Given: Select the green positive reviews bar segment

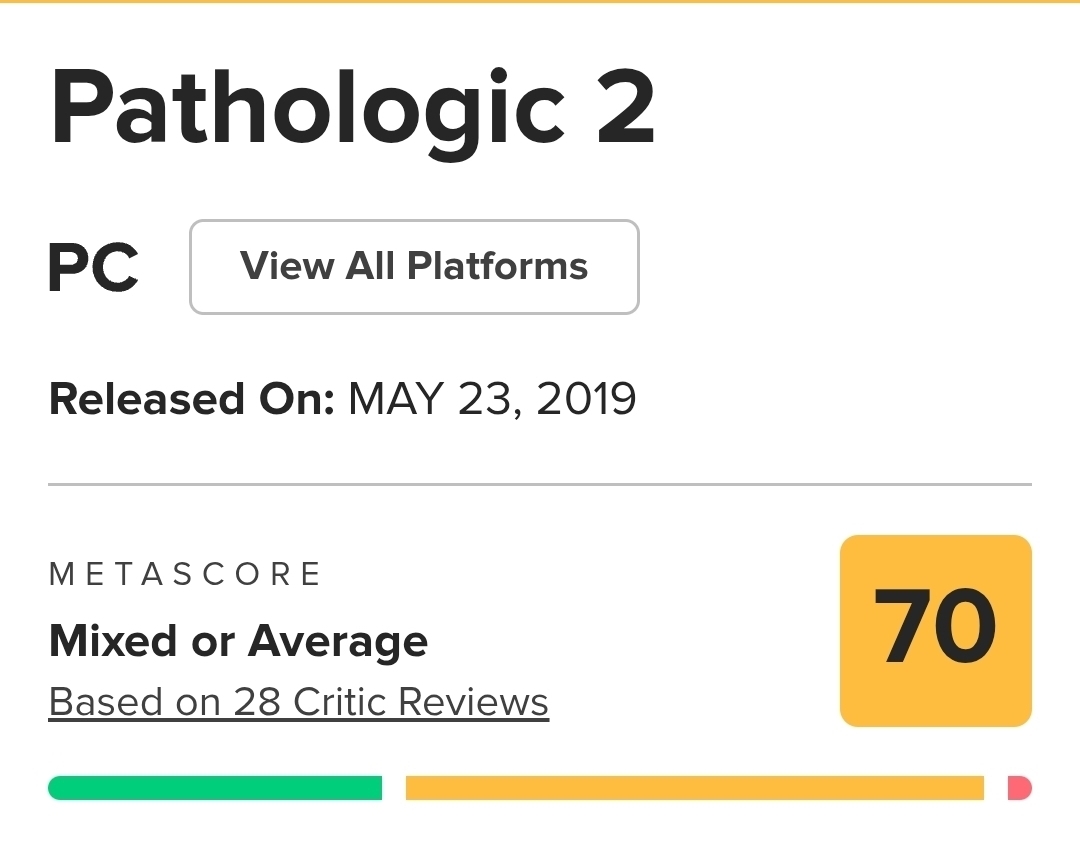Looking at the screenshot, I should [x=215, y=788].
